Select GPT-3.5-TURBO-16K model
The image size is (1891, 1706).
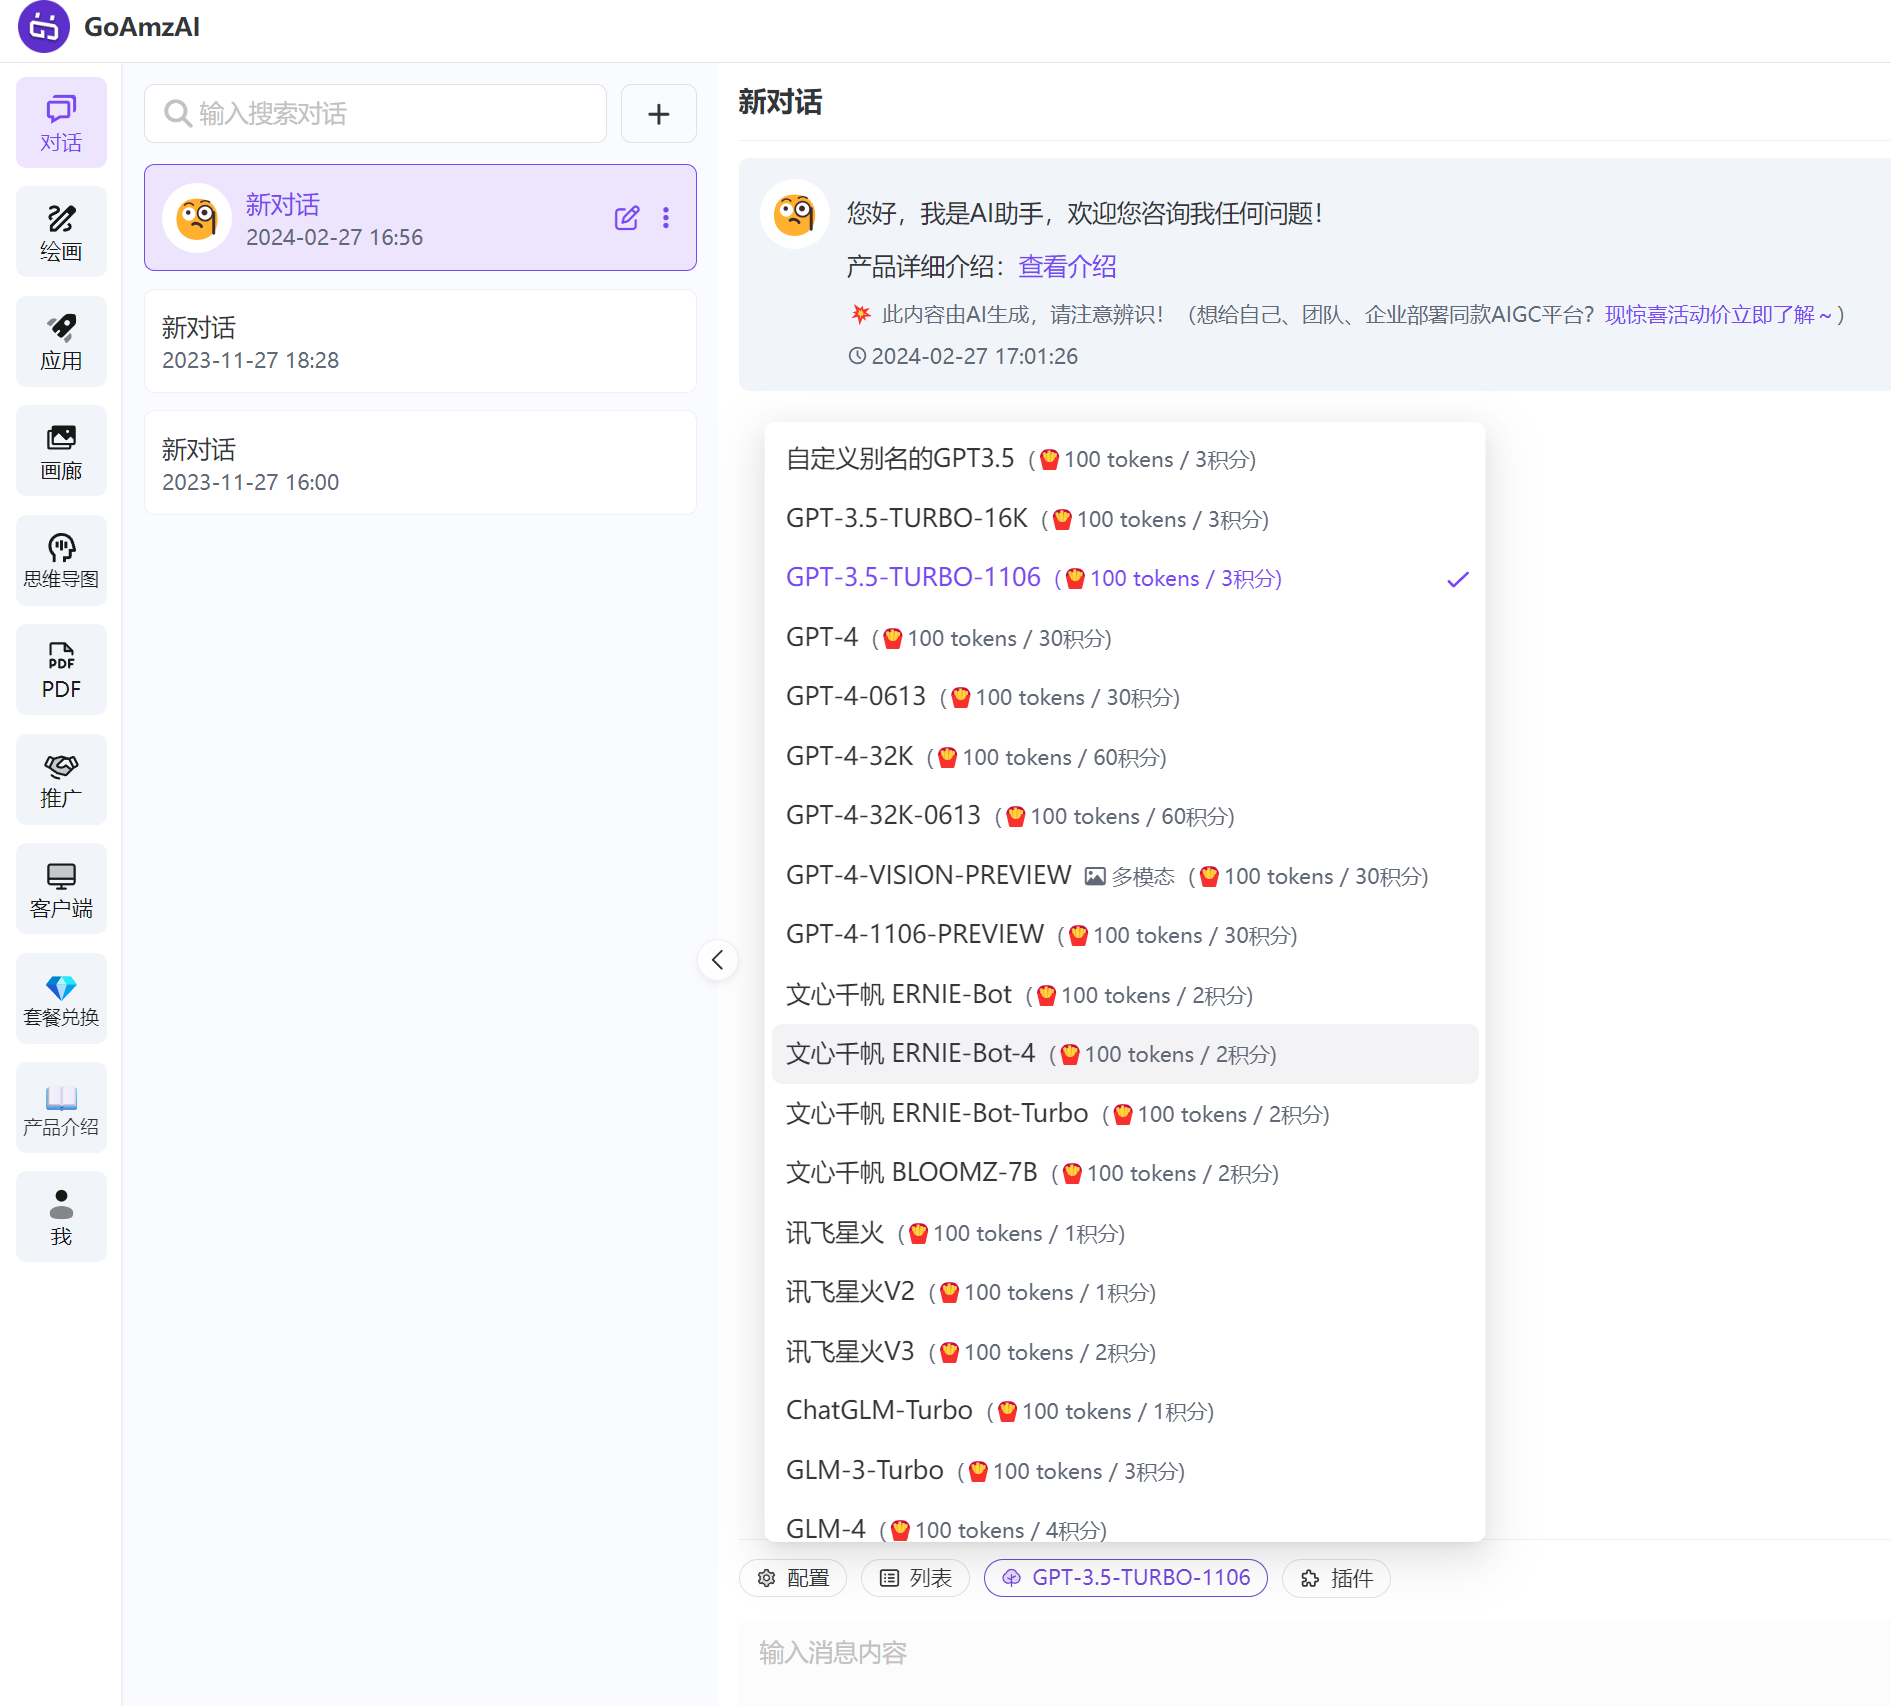point(1125,519)
